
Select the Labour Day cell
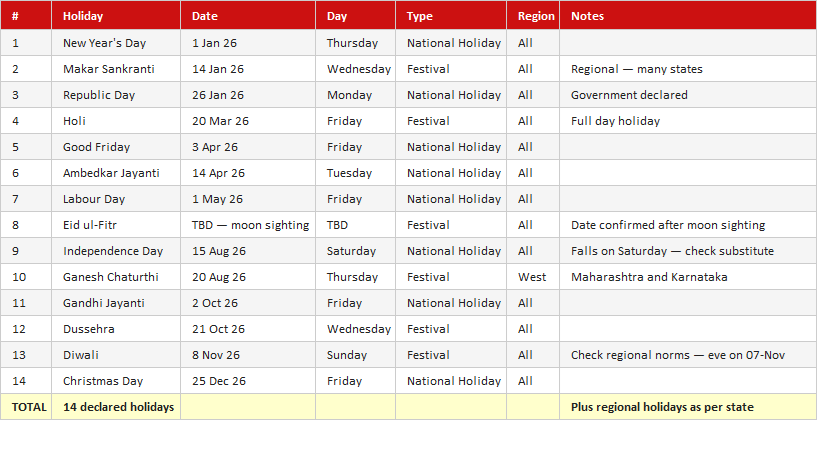coord(116,199)
